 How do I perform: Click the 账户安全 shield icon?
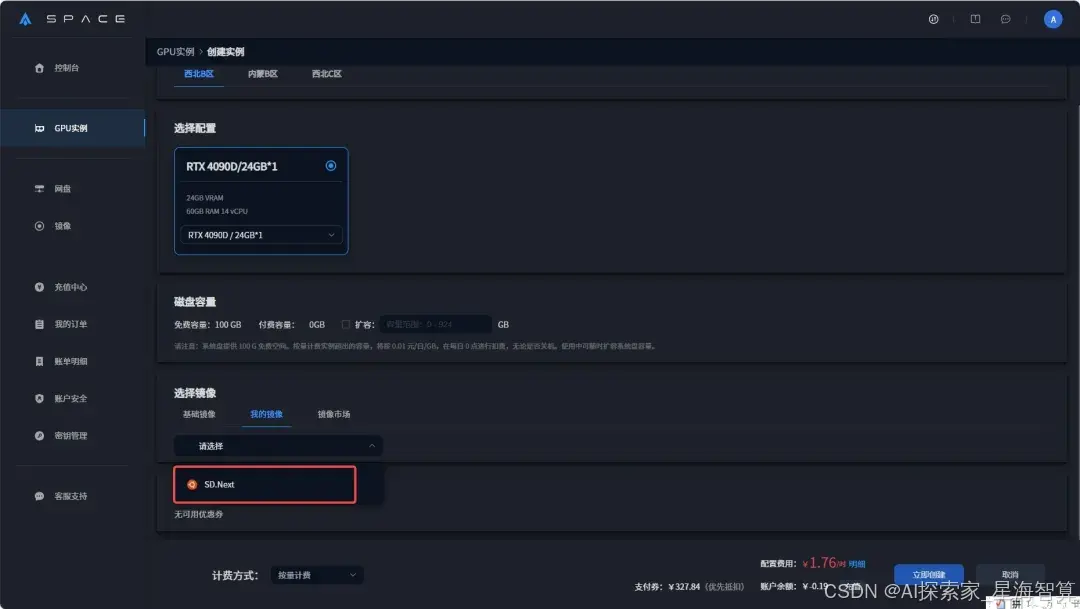[x=39, y=399]
